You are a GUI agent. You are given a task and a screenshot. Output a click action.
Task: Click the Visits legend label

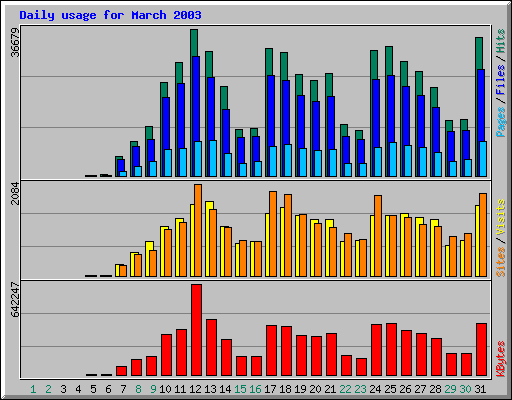[501, 217]
